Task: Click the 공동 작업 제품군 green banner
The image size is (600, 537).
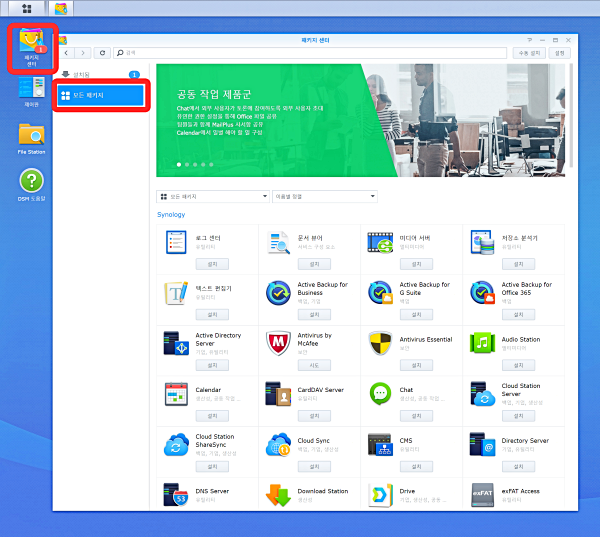Action: [276, 120]
